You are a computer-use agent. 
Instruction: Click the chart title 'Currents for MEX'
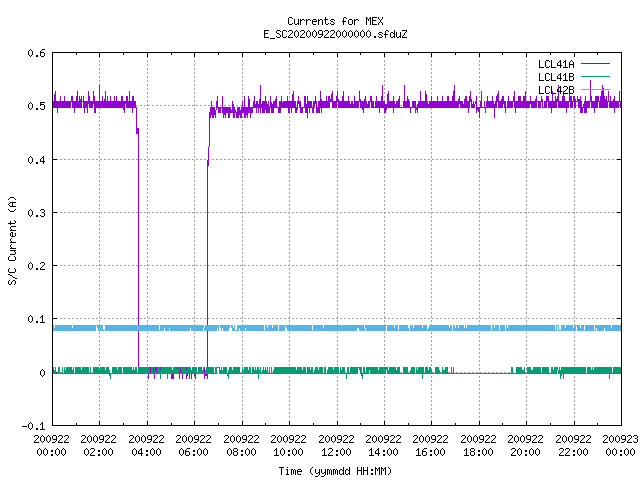click(x=335, y=21)
